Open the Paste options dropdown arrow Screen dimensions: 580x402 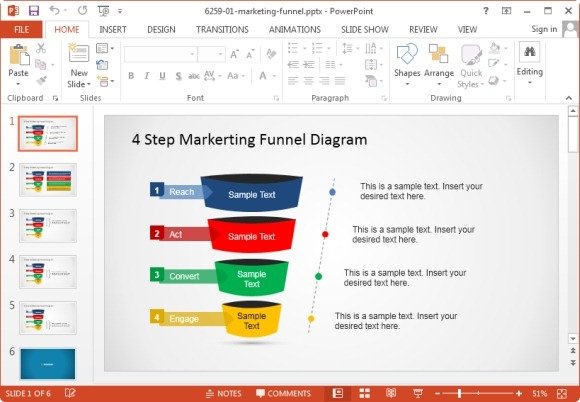coord(18,84)
